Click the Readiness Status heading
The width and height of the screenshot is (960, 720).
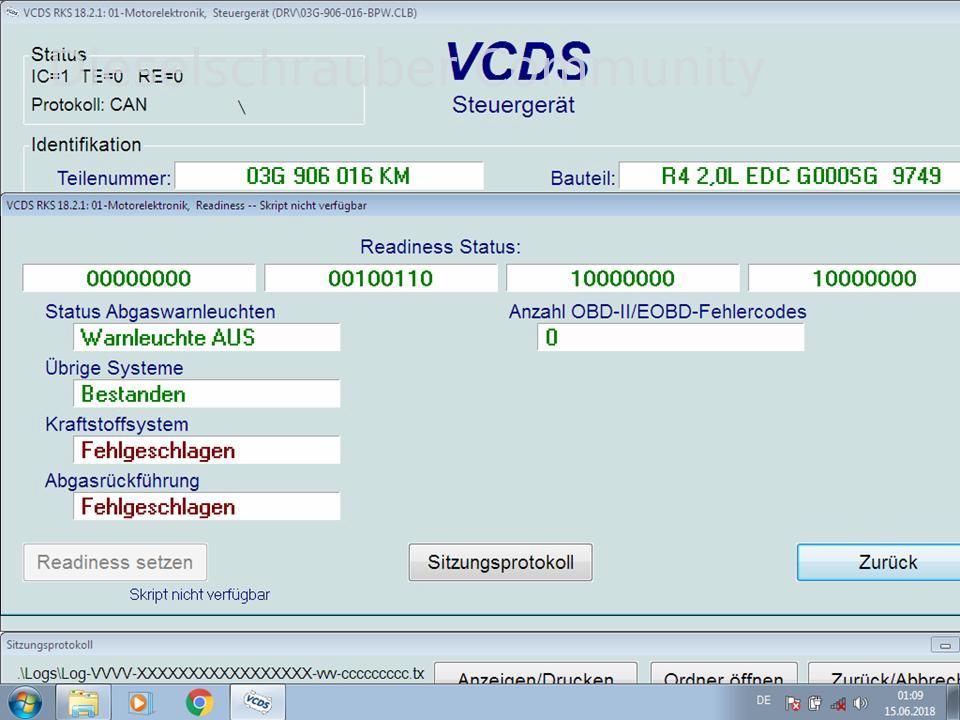click(x=440, y=247)
